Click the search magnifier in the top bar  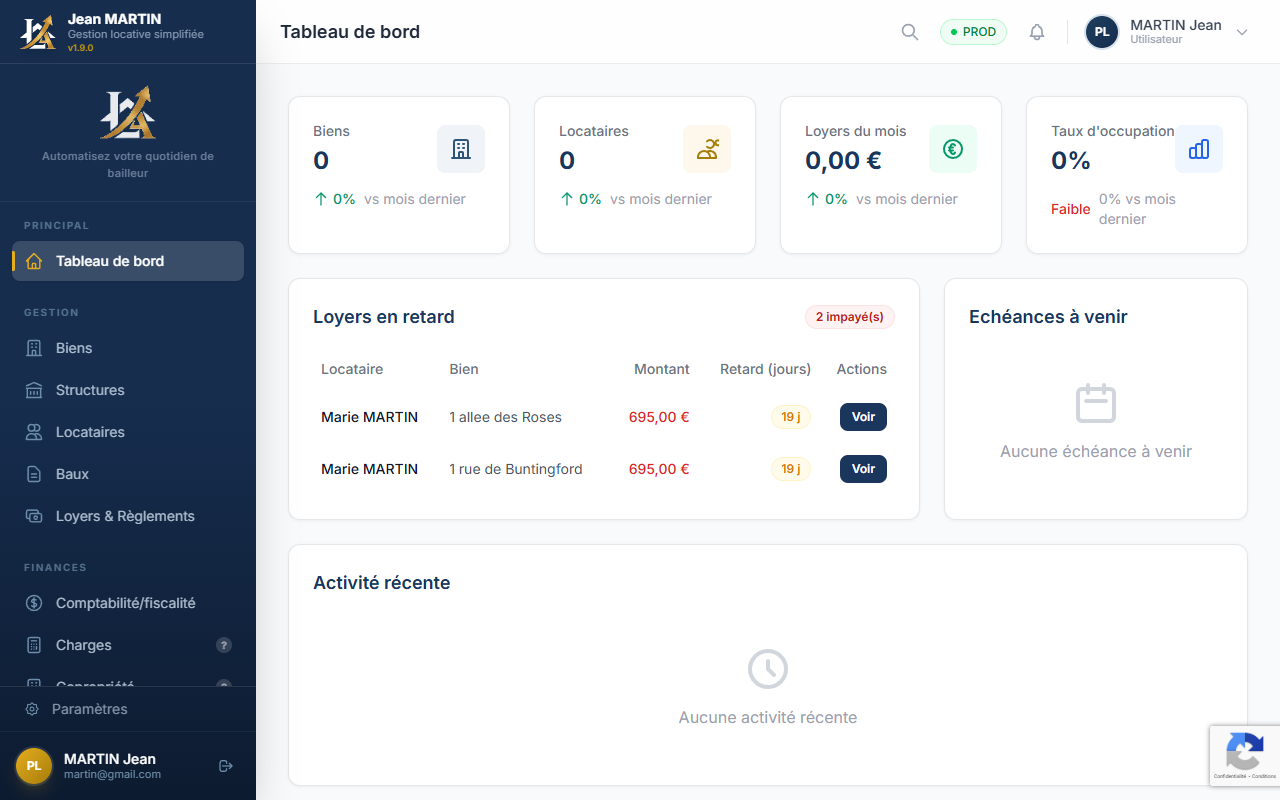pyautogui.click(x=909, y=31)
